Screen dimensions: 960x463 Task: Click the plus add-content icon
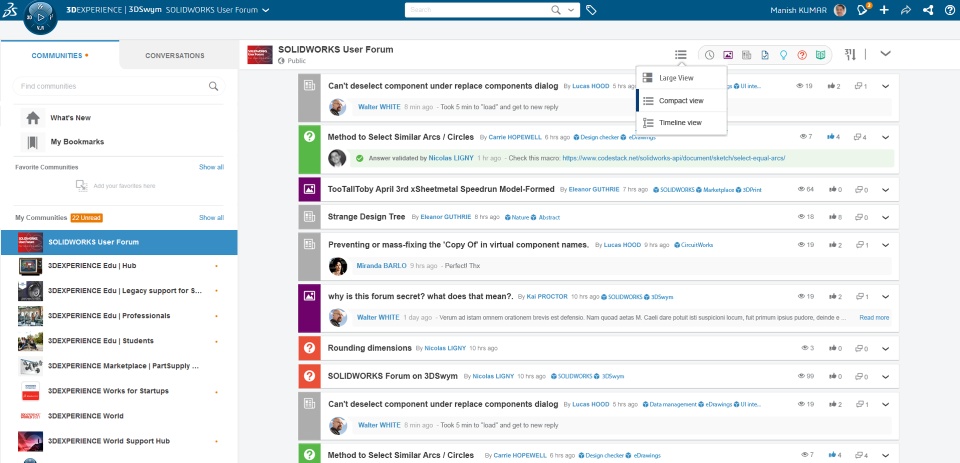click(884, 10)
